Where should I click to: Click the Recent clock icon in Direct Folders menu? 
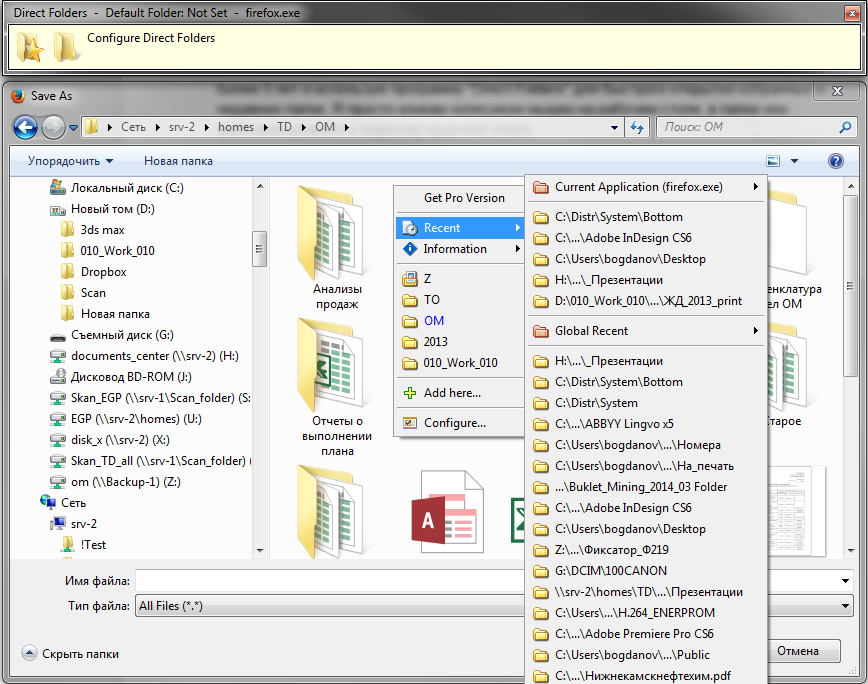pyautogui.click(x=410, y=227)
